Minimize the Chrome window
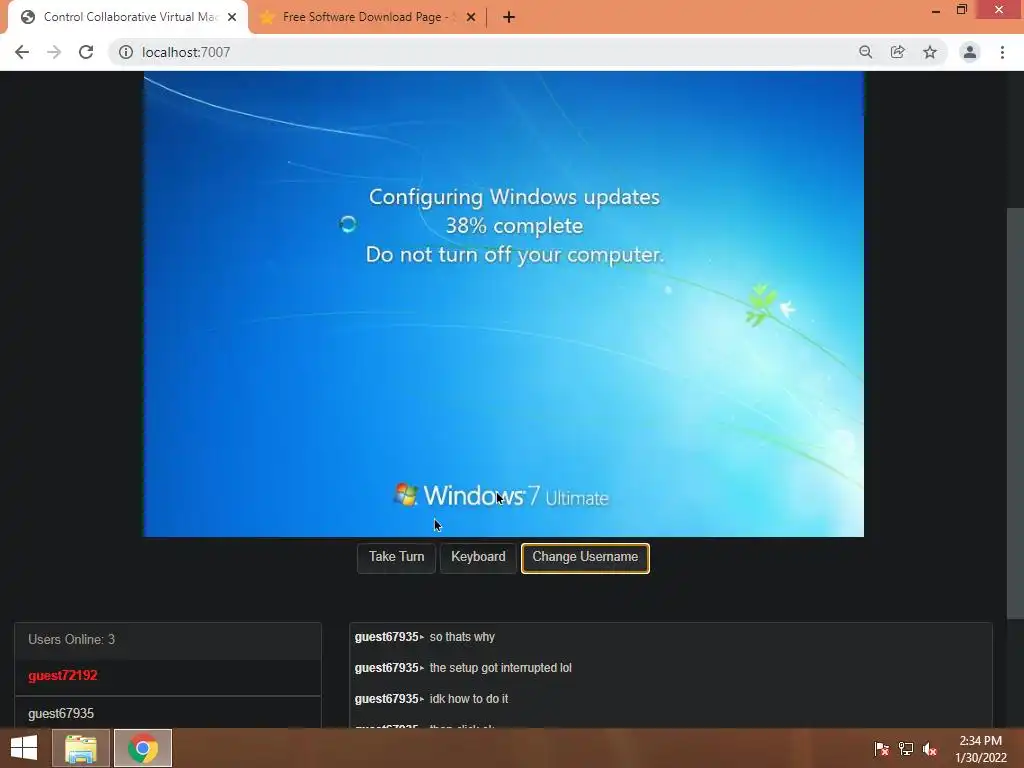The image size is (1024, 768). click(x=936, y=10)
